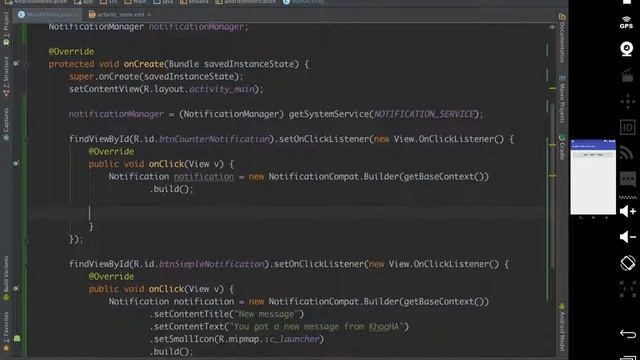Click the Android gutter icon near setSmallIcon

(x=17, y=338)
